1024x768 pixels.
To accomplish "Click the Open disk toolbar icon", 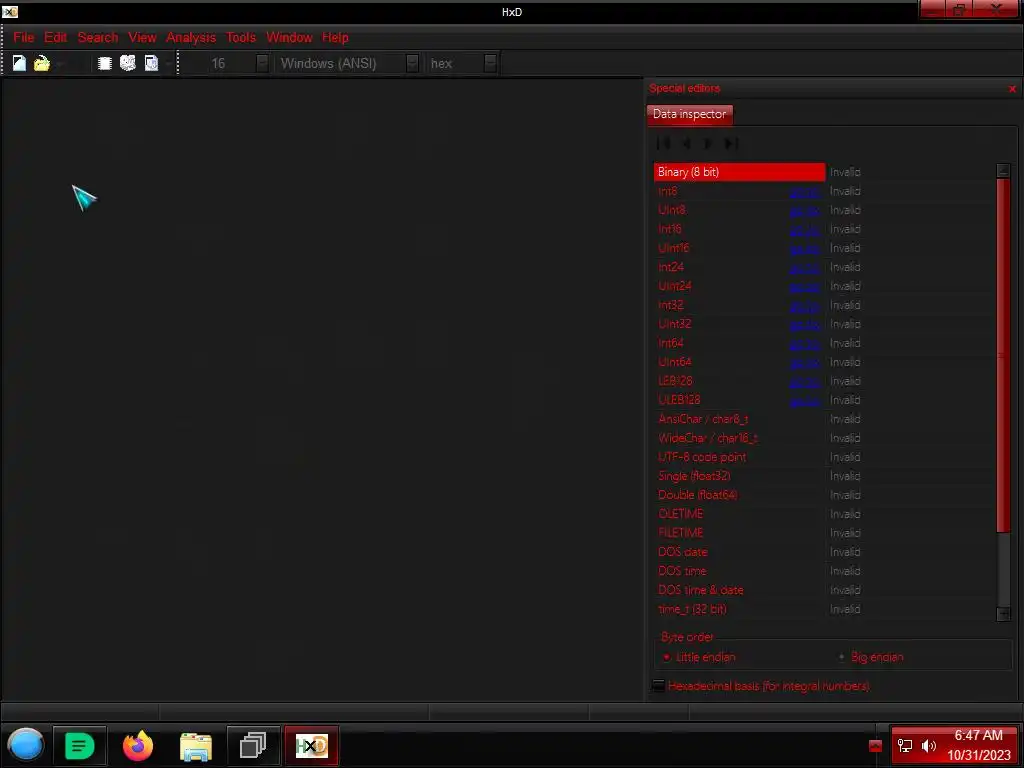I will (x=128, y=63).
